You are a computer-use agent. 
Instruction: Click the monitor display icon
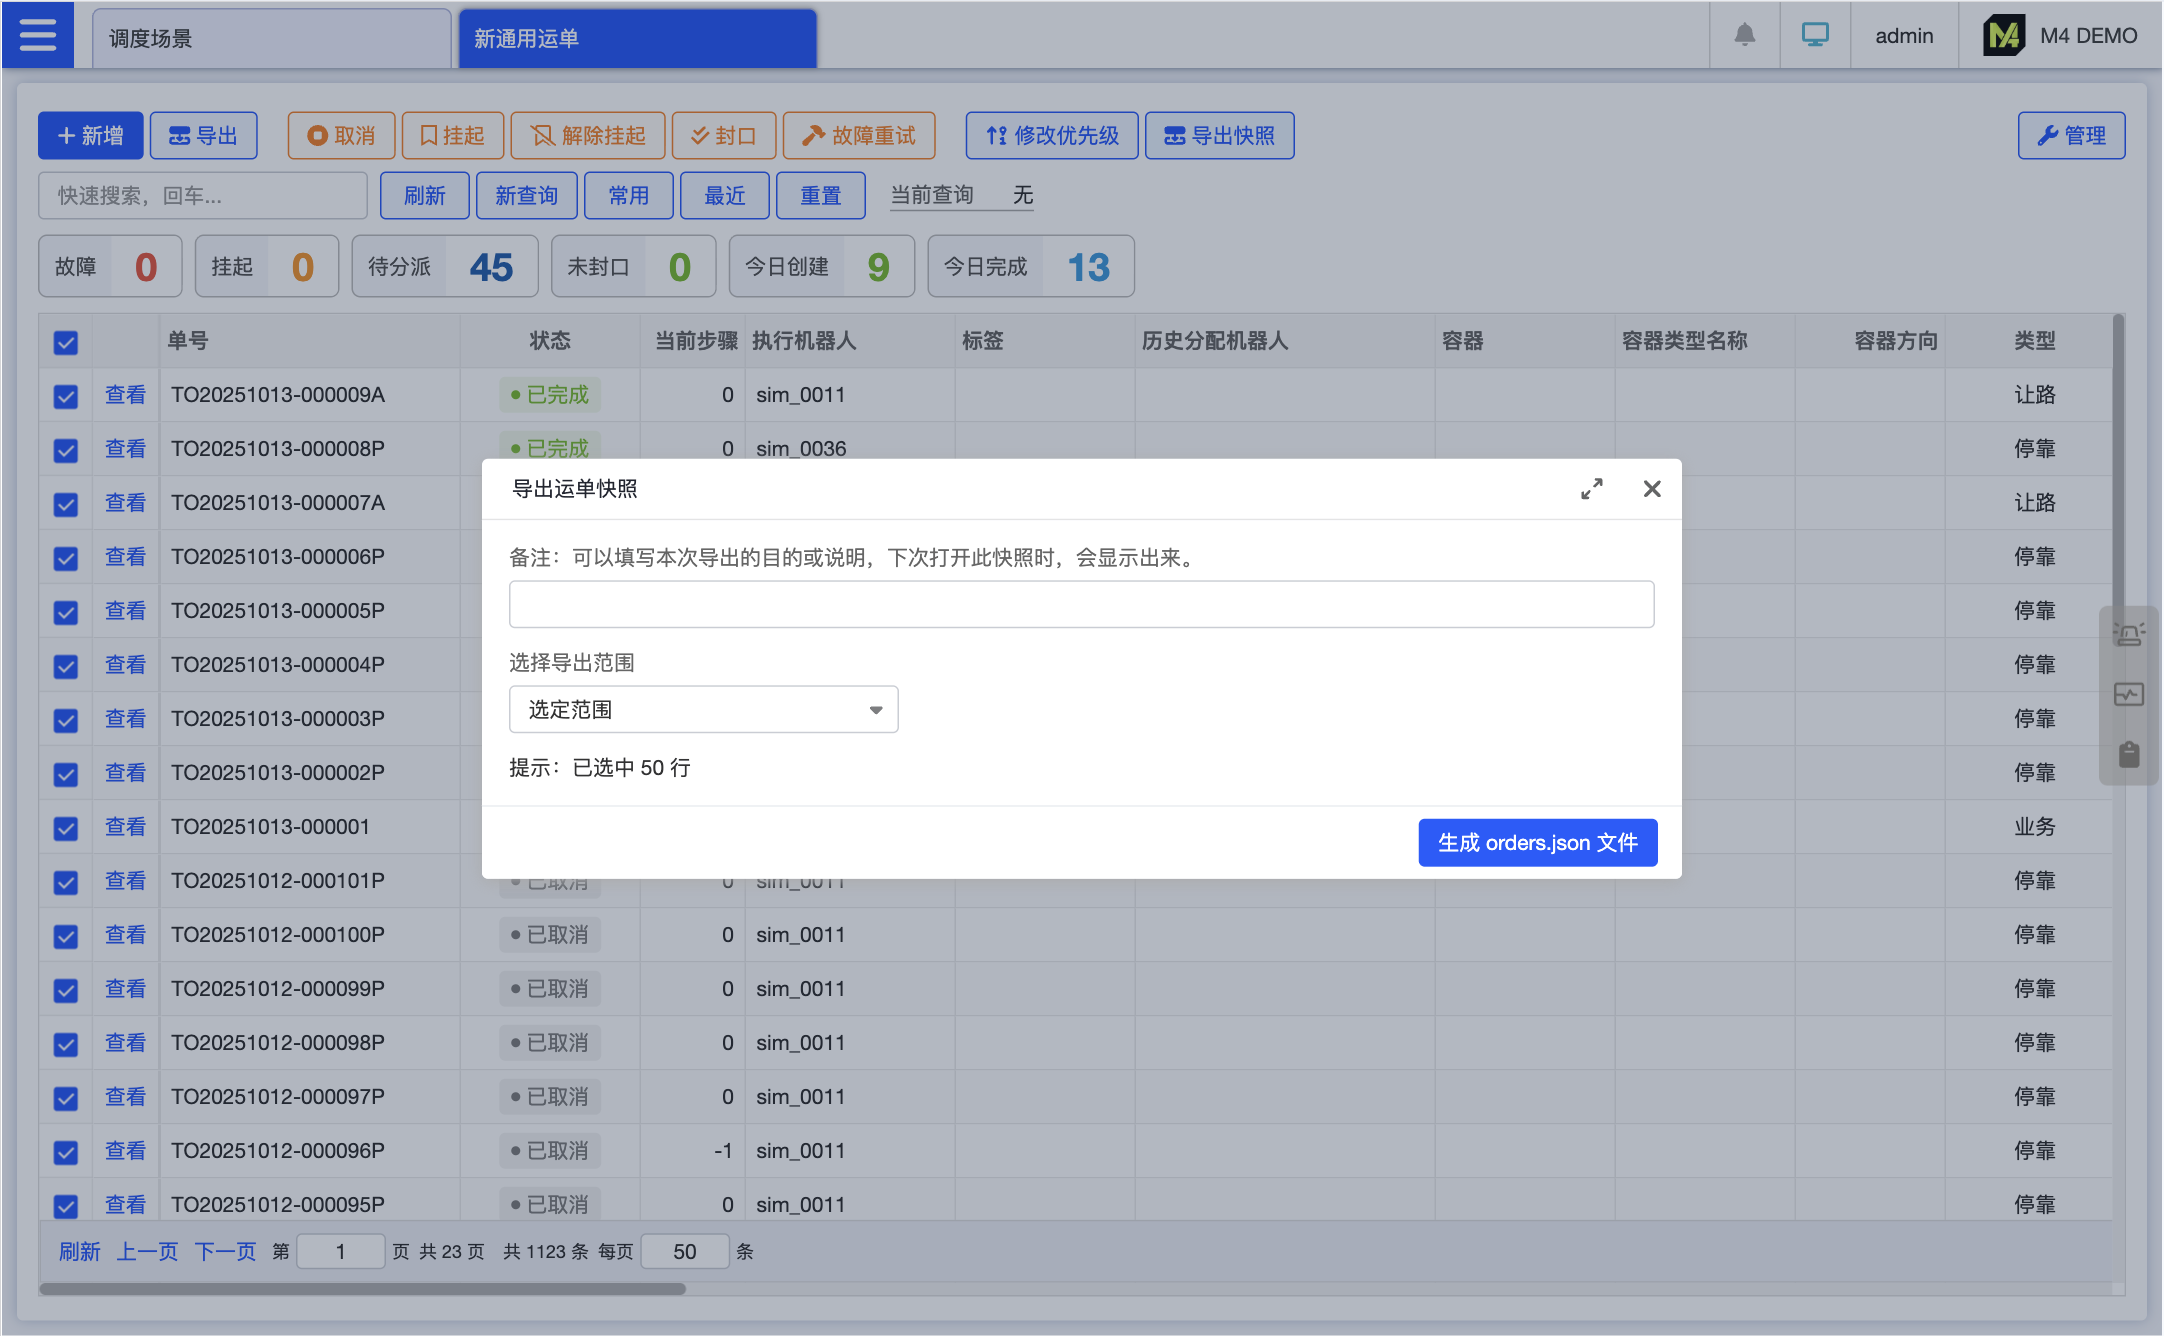coord(1815,35)
